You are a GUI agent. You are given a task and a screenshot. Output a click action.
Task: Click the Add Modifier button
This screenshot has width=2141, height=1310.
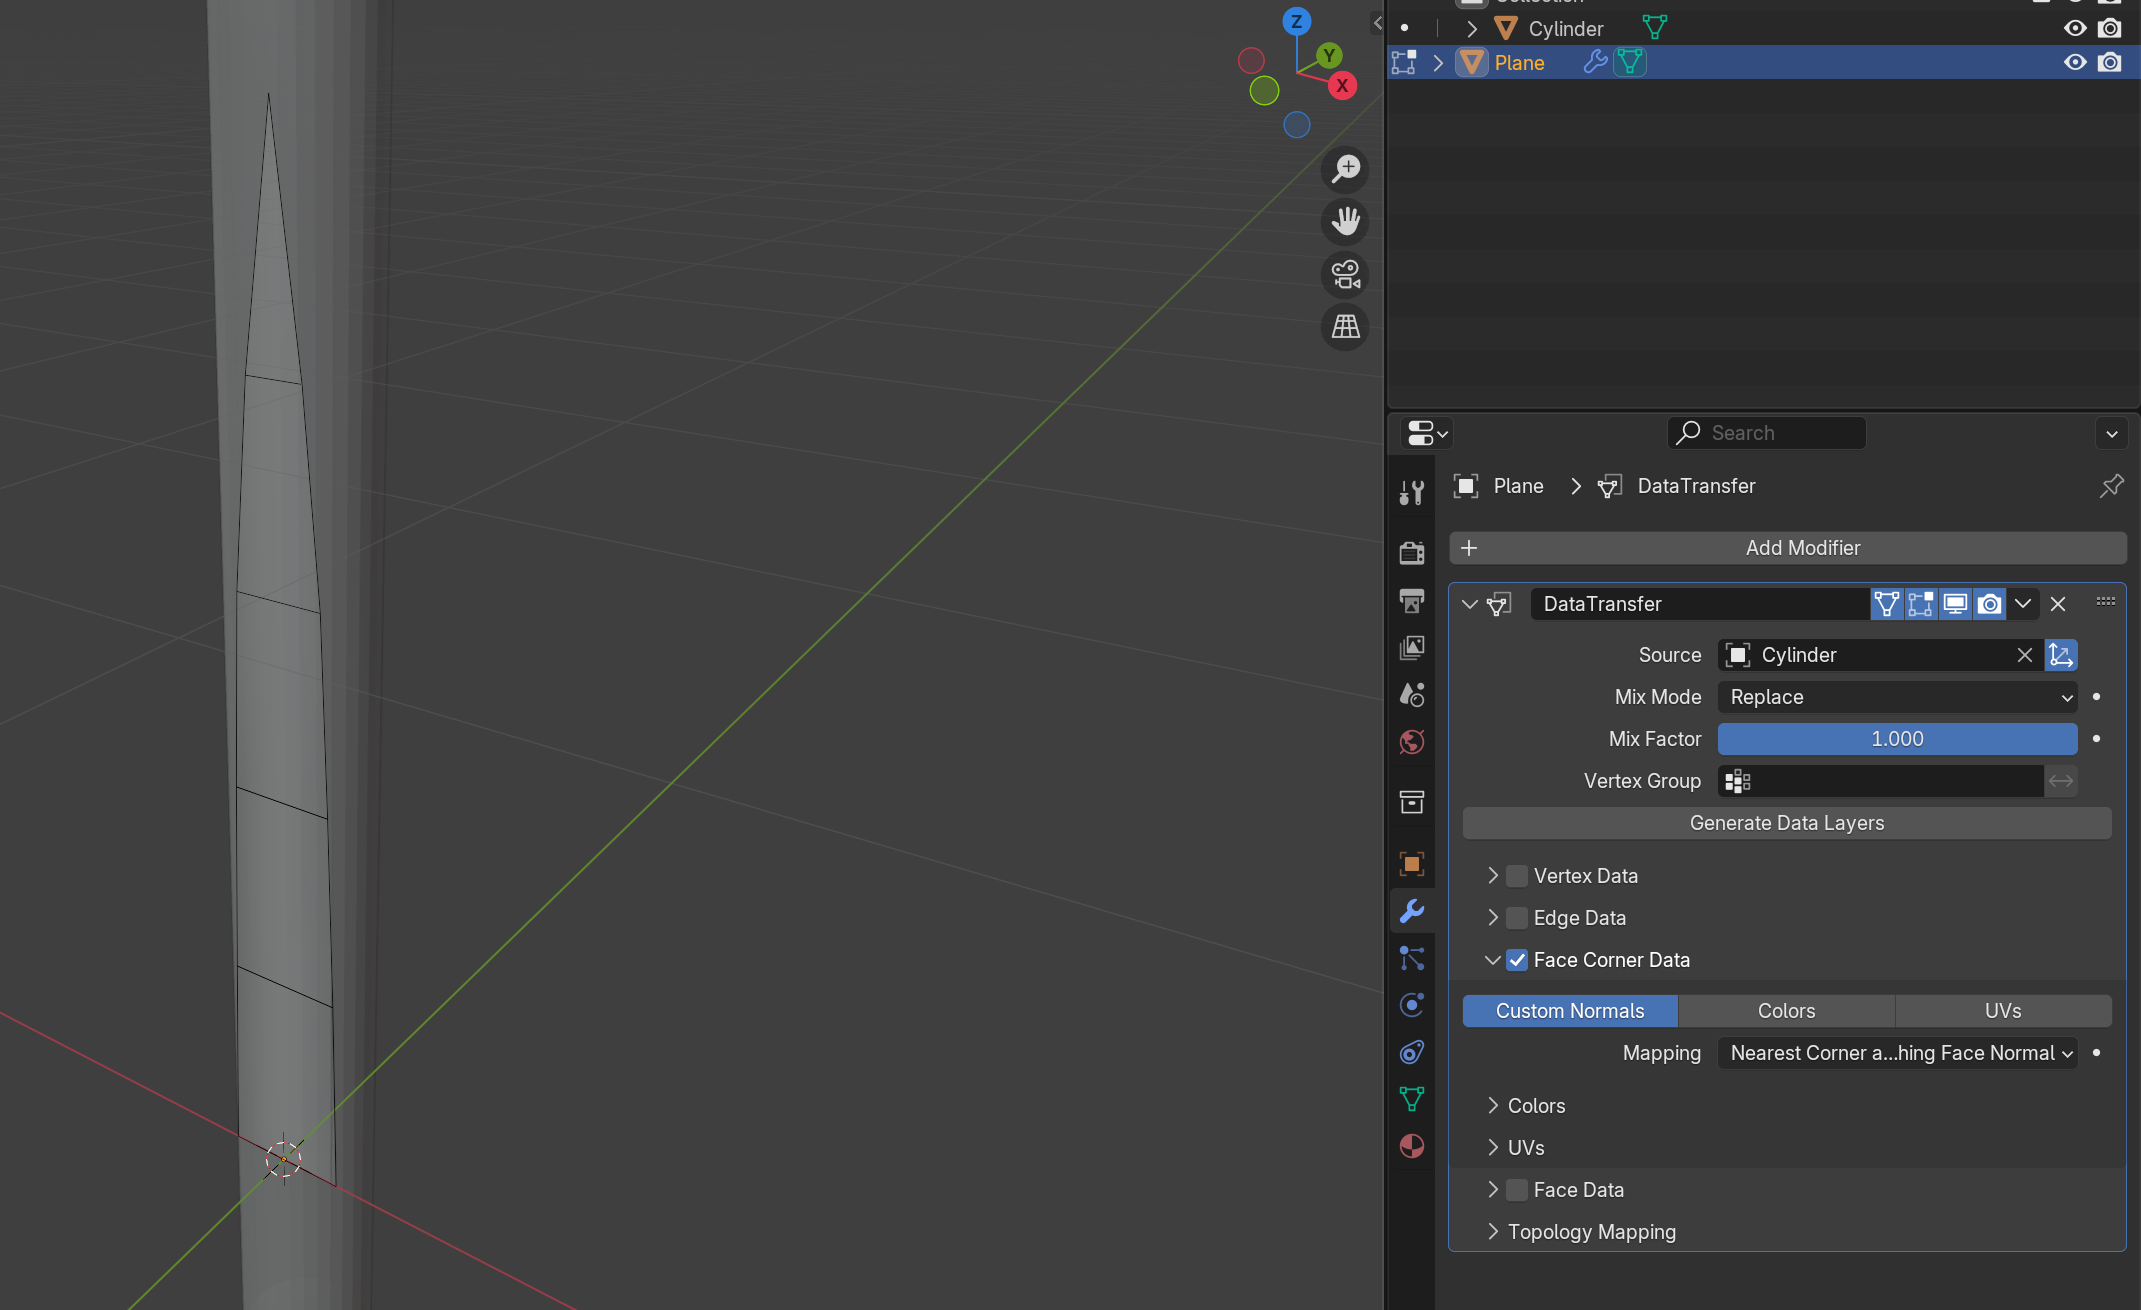coord(1788,548)
